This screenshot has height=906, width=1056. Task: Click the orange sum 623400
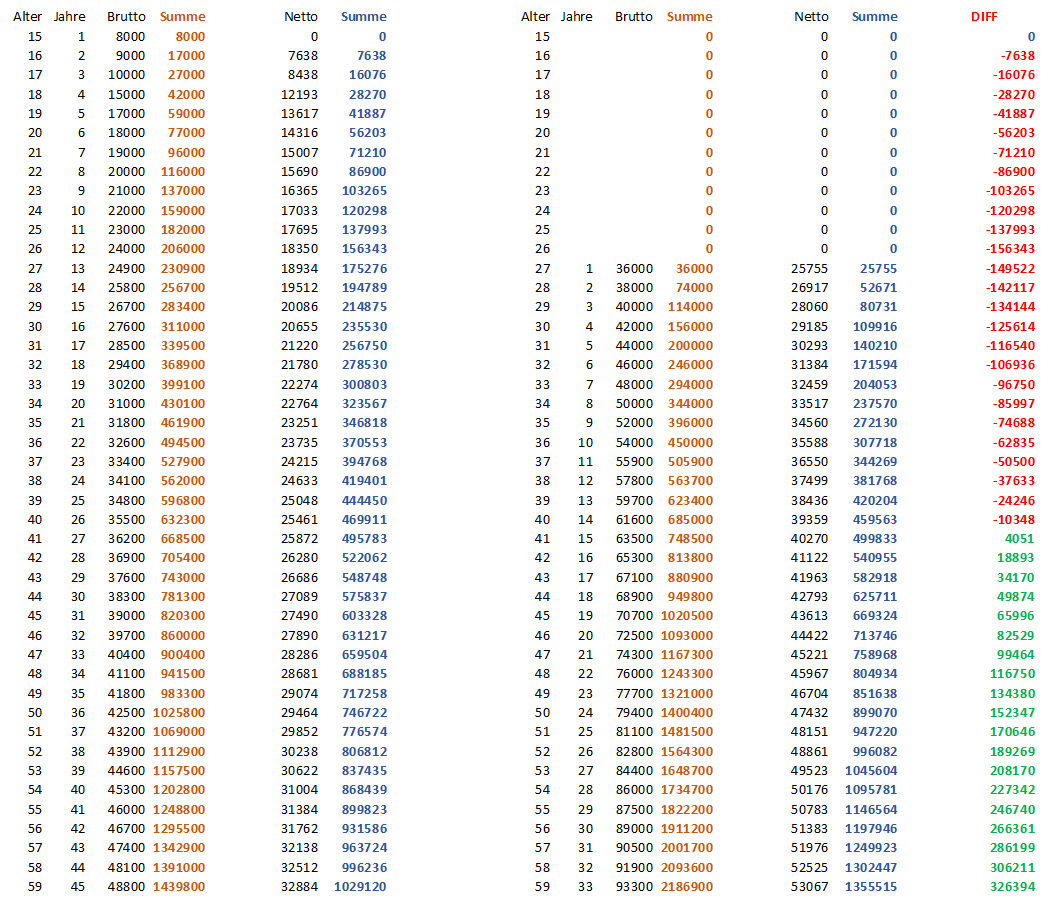coord(690,500)
